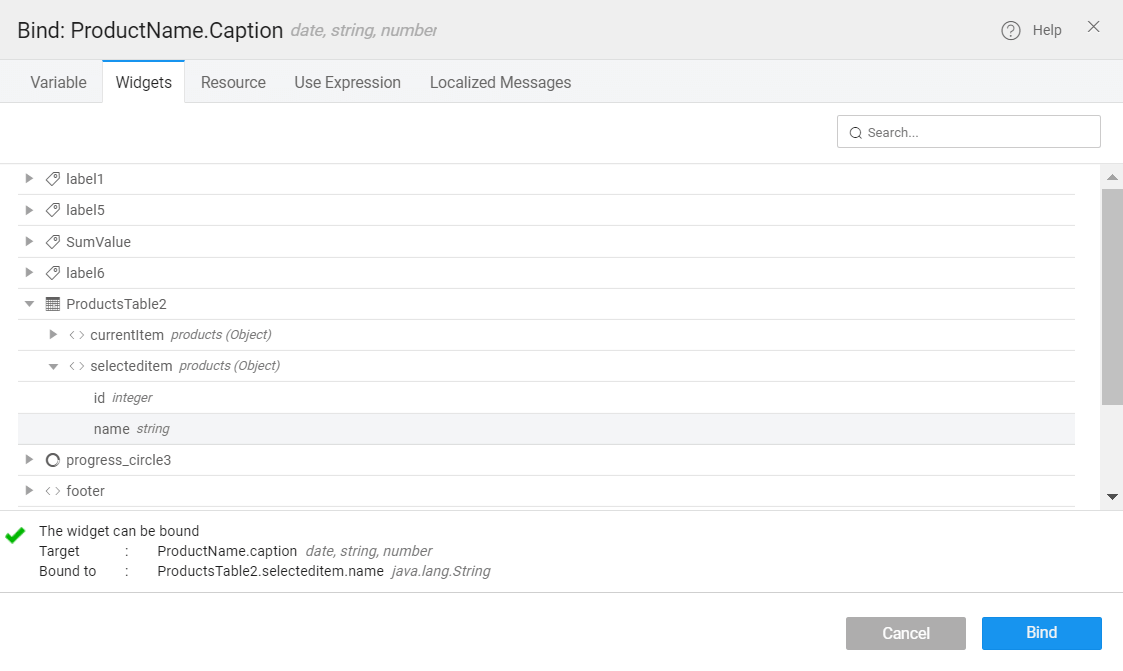Expand the label5 tree node
1123x671 pixels.
(29, 210)
